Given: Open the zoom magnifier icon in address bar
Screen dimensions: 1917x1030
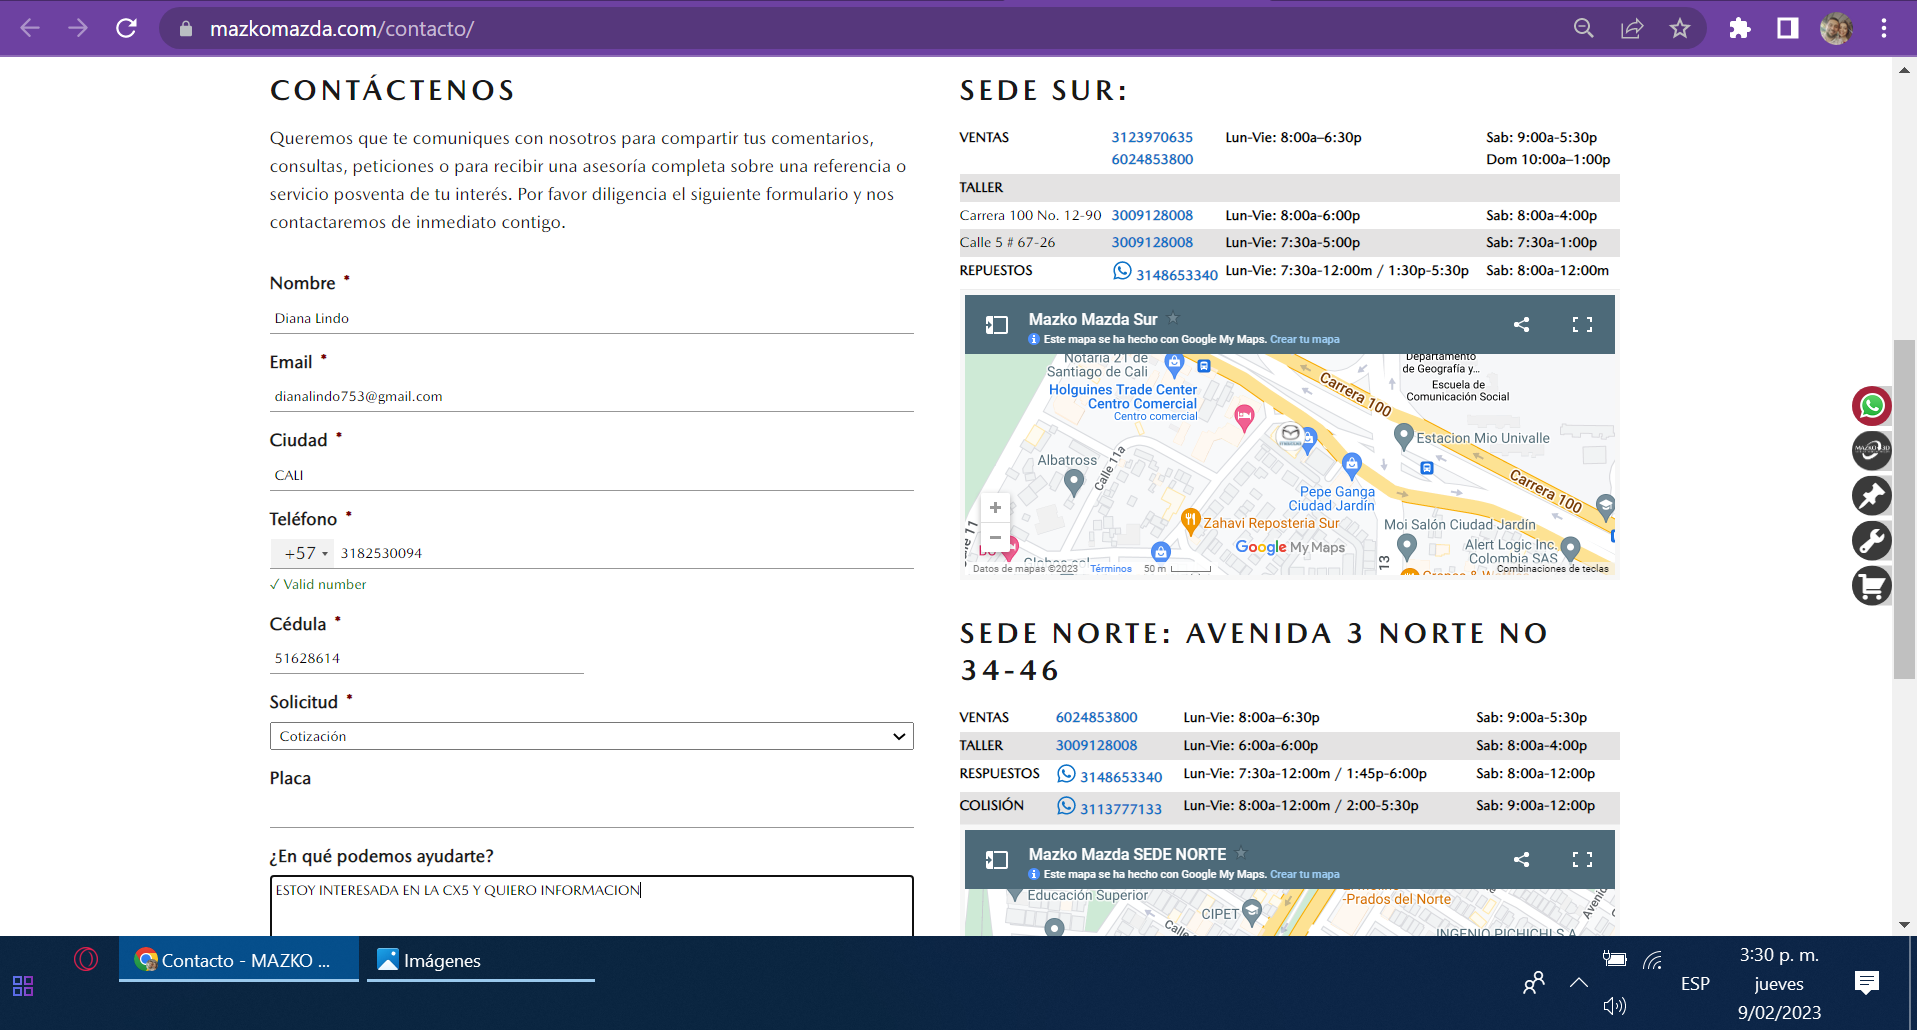Looking at the screenshot, I should 1584,28.
